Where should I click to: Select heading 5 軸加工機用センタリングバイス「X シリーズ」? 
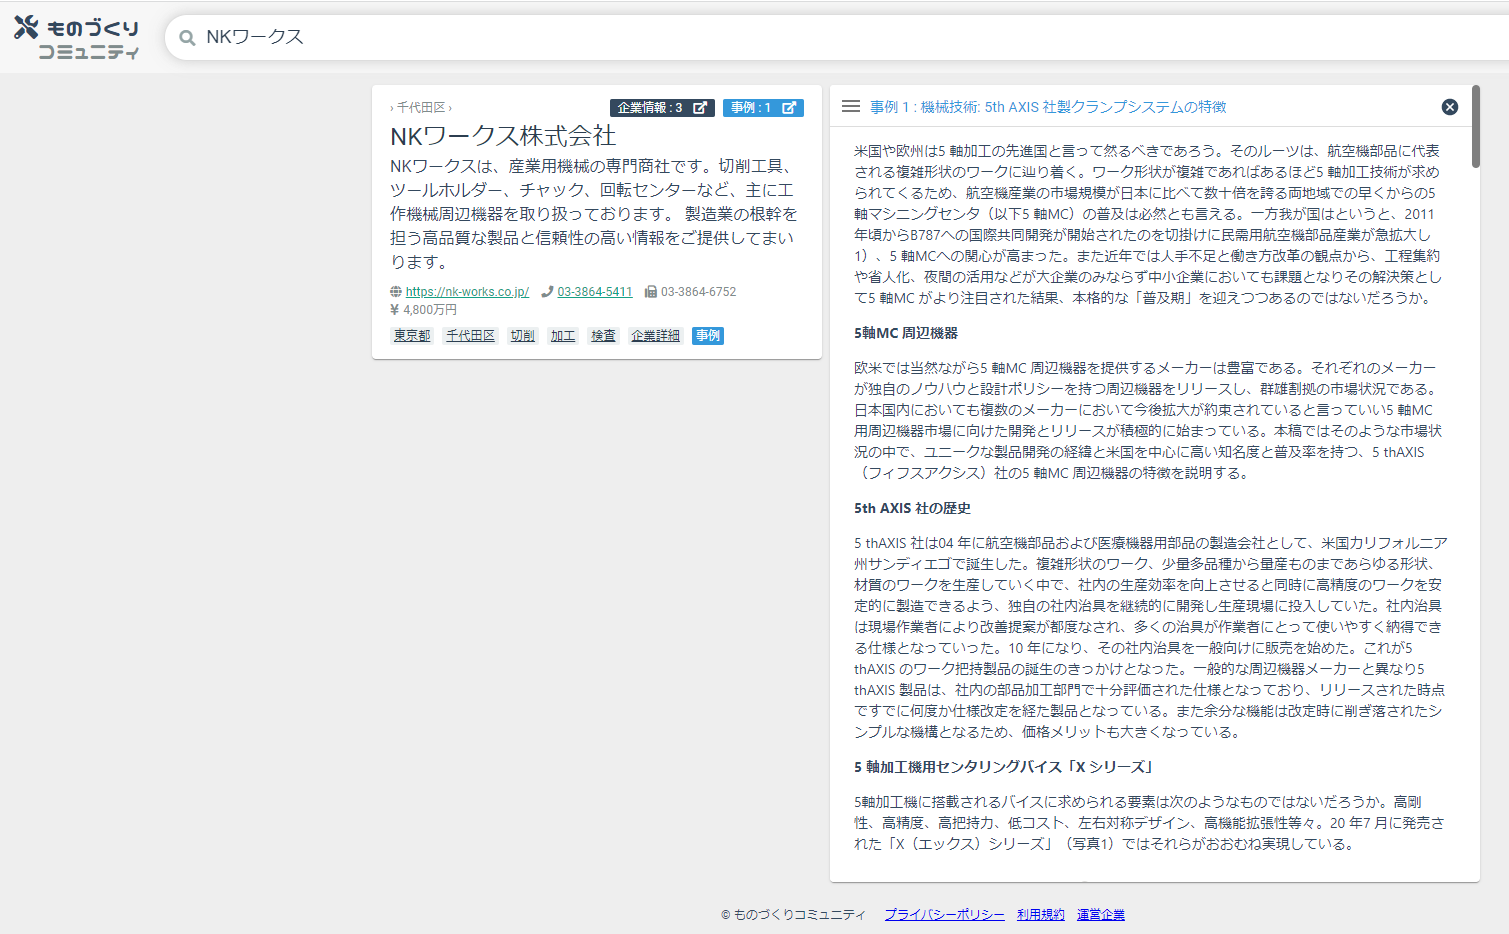tap(1005, 767)
